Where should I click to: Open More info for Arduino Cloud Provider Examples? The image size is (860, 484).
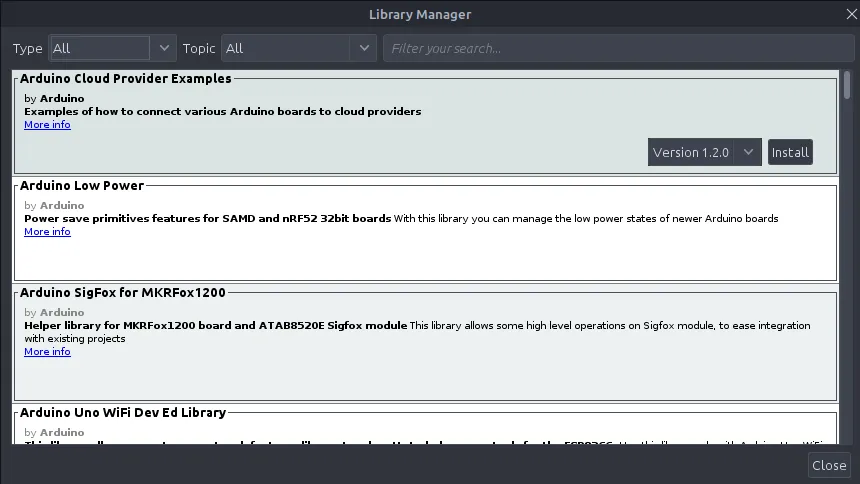pos(47,125)
